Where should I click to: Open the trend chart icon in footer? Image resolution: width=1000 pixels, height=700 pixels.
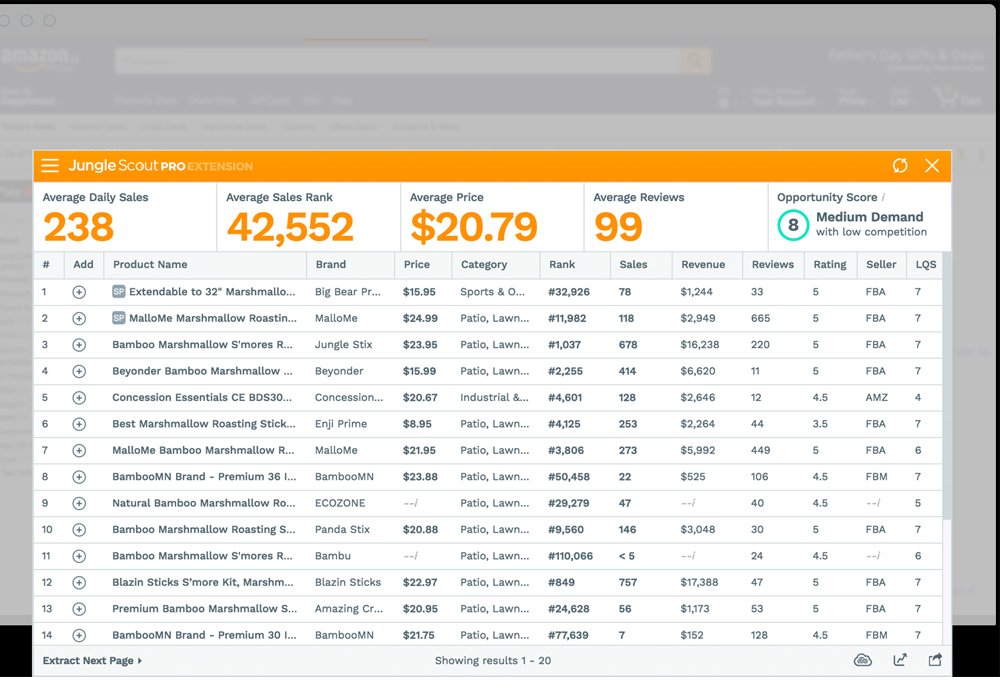pos(900,660)
